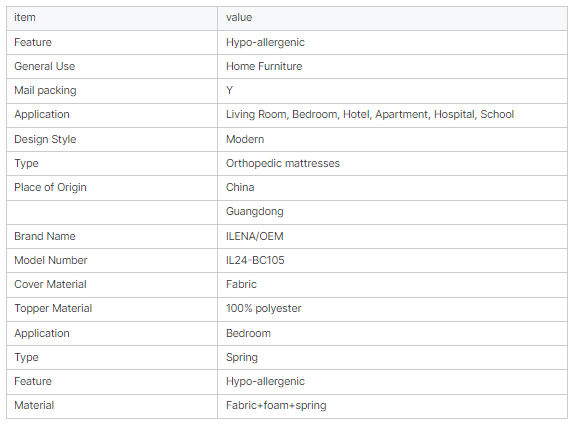
Task: Select the Hypo-allergenic value in first row
Action: pos(265,42)
